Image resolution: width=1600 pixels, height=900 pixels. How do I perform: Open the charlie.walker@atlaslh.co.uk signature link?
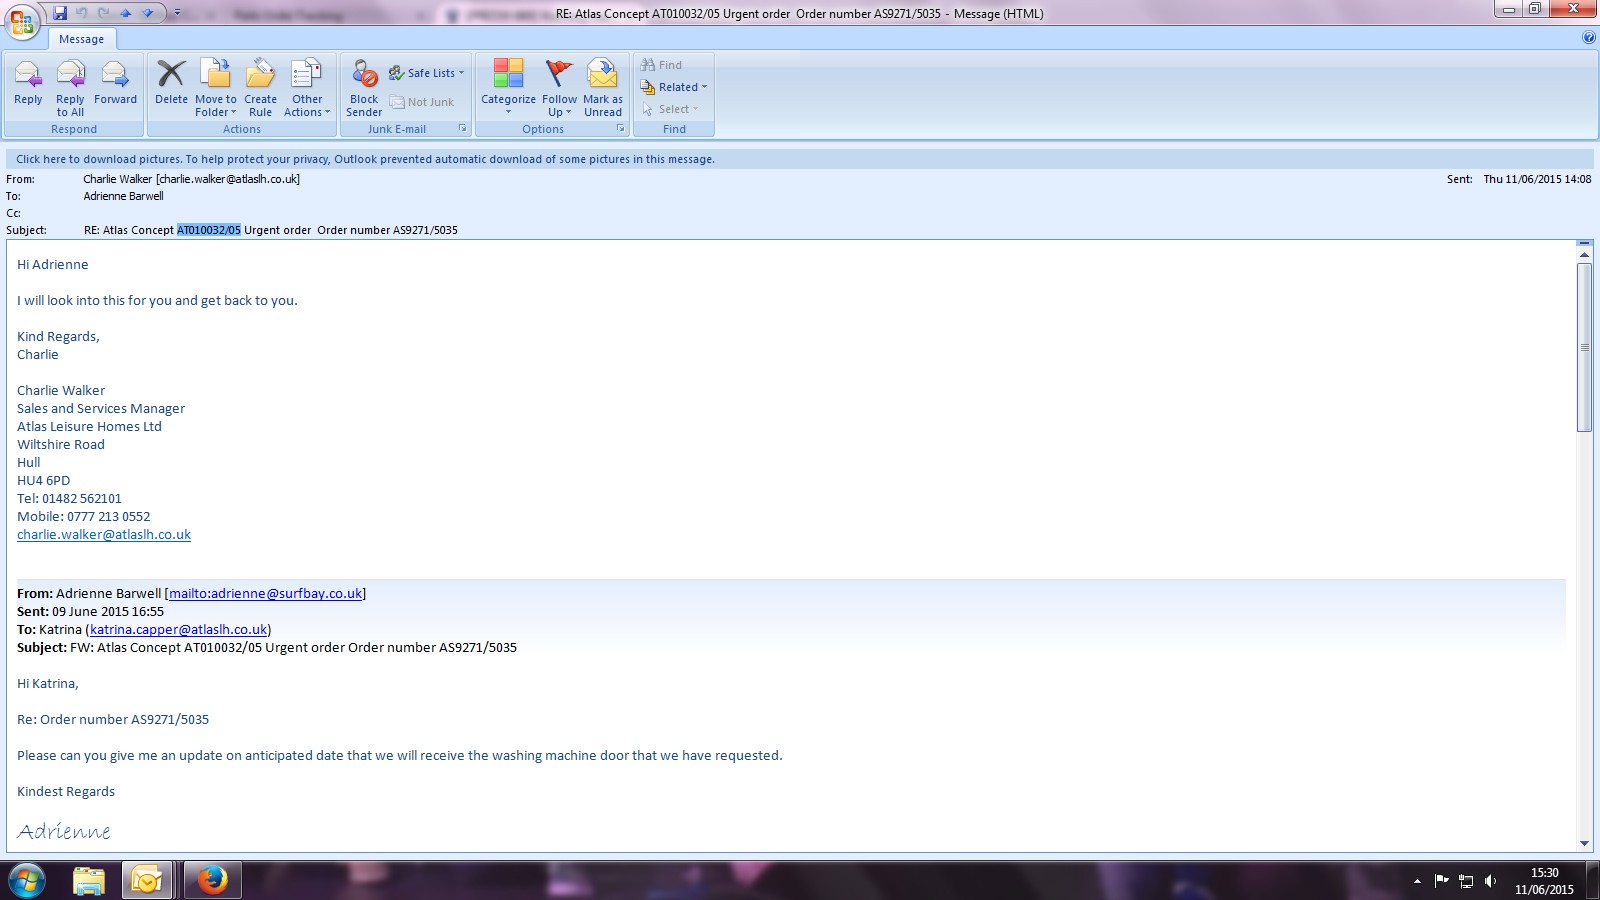(104, 535)
